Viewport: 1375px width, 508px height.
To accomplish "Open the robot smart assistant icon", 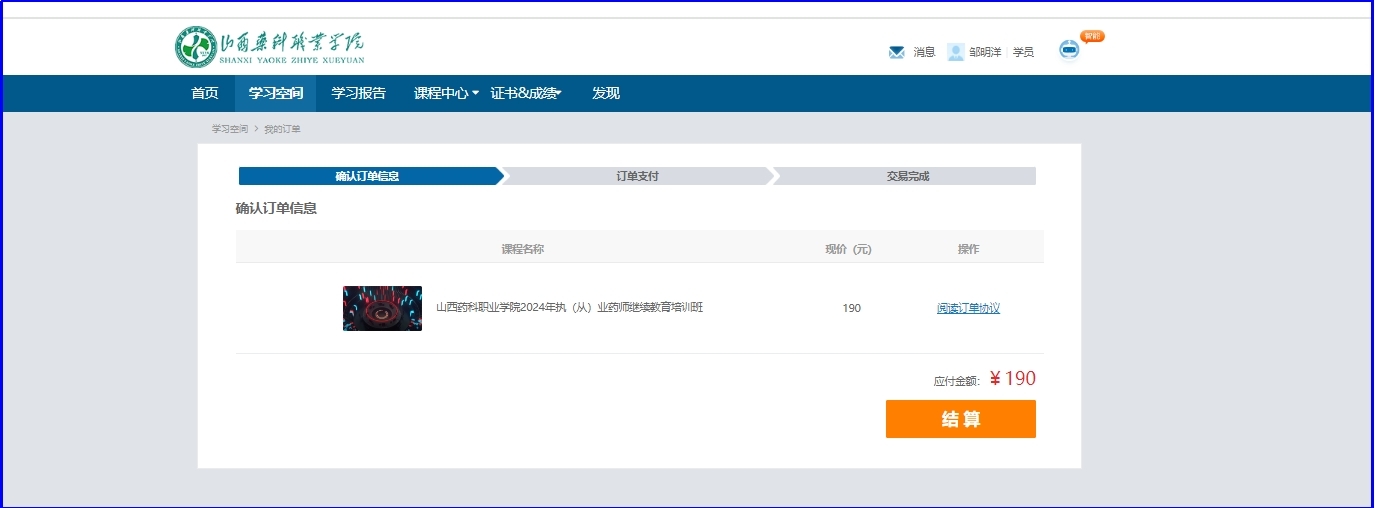I will coord(1069,50).
